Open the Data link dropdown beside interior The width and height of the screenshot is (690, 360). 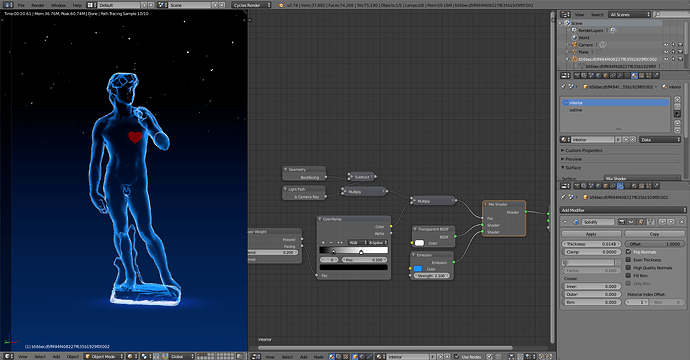coord(660,140)
